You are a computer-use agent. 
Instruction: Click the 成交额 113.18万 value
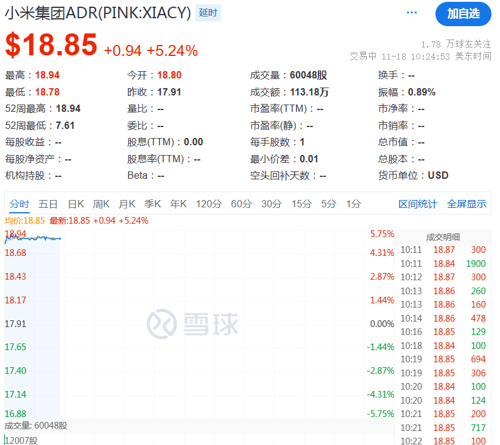pos(309,92)
